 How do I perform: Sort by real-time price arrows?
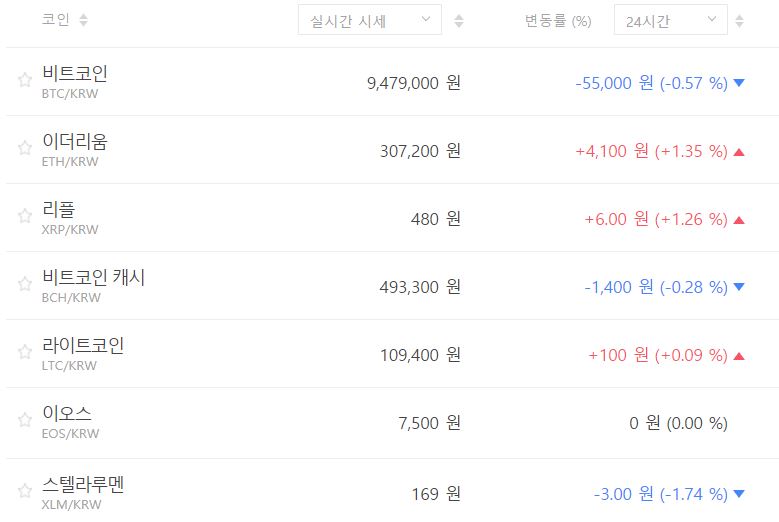[459, 20]
